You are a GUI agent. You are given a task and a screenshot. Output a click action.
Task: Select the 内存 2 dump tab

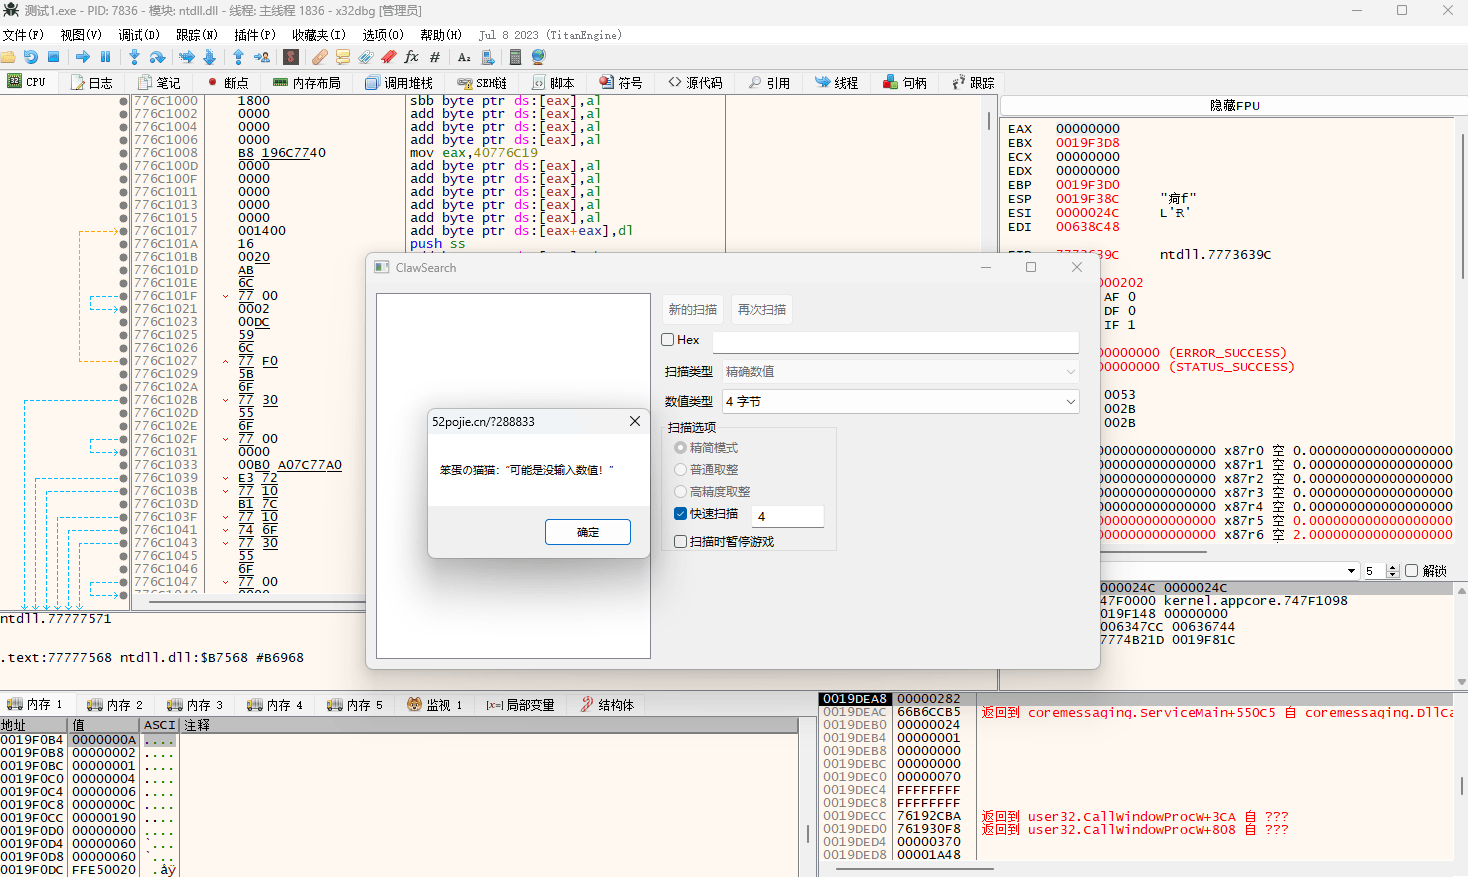[x=115, y=705]
